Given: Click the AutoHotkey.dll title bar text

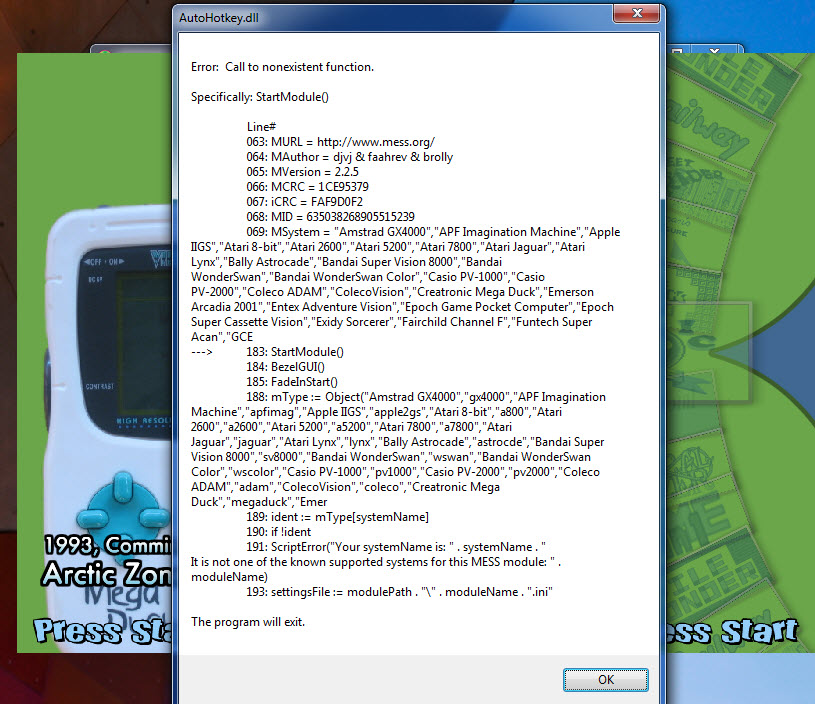Looking at the screenshot, I should 219,18.
